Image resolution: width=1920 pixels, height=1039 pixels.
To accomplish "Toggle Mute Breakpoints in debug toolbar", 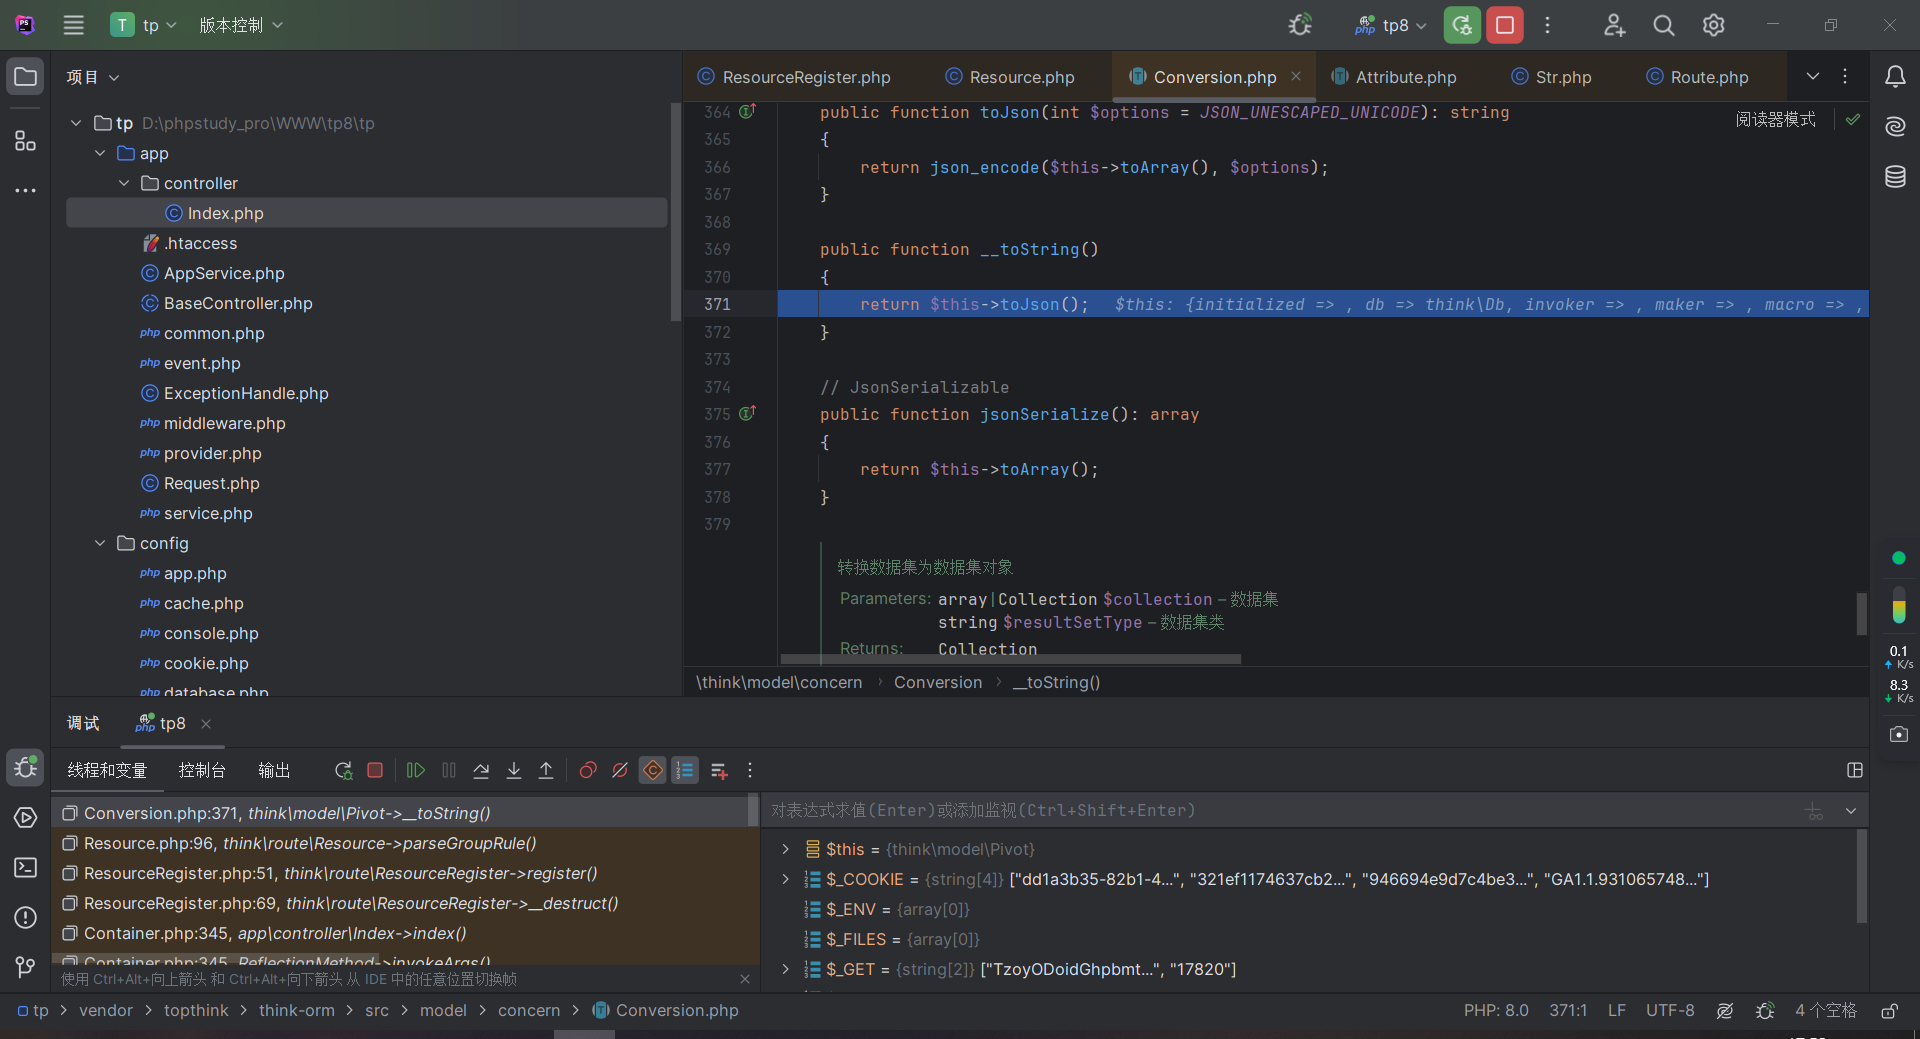I will (620, 770).
